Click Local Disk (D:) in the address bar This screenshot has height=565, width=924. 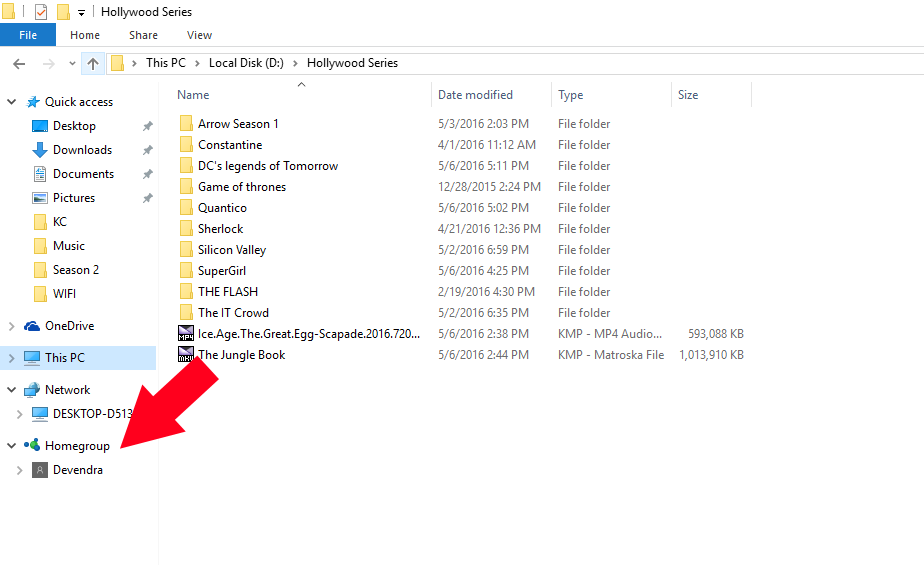246,63
